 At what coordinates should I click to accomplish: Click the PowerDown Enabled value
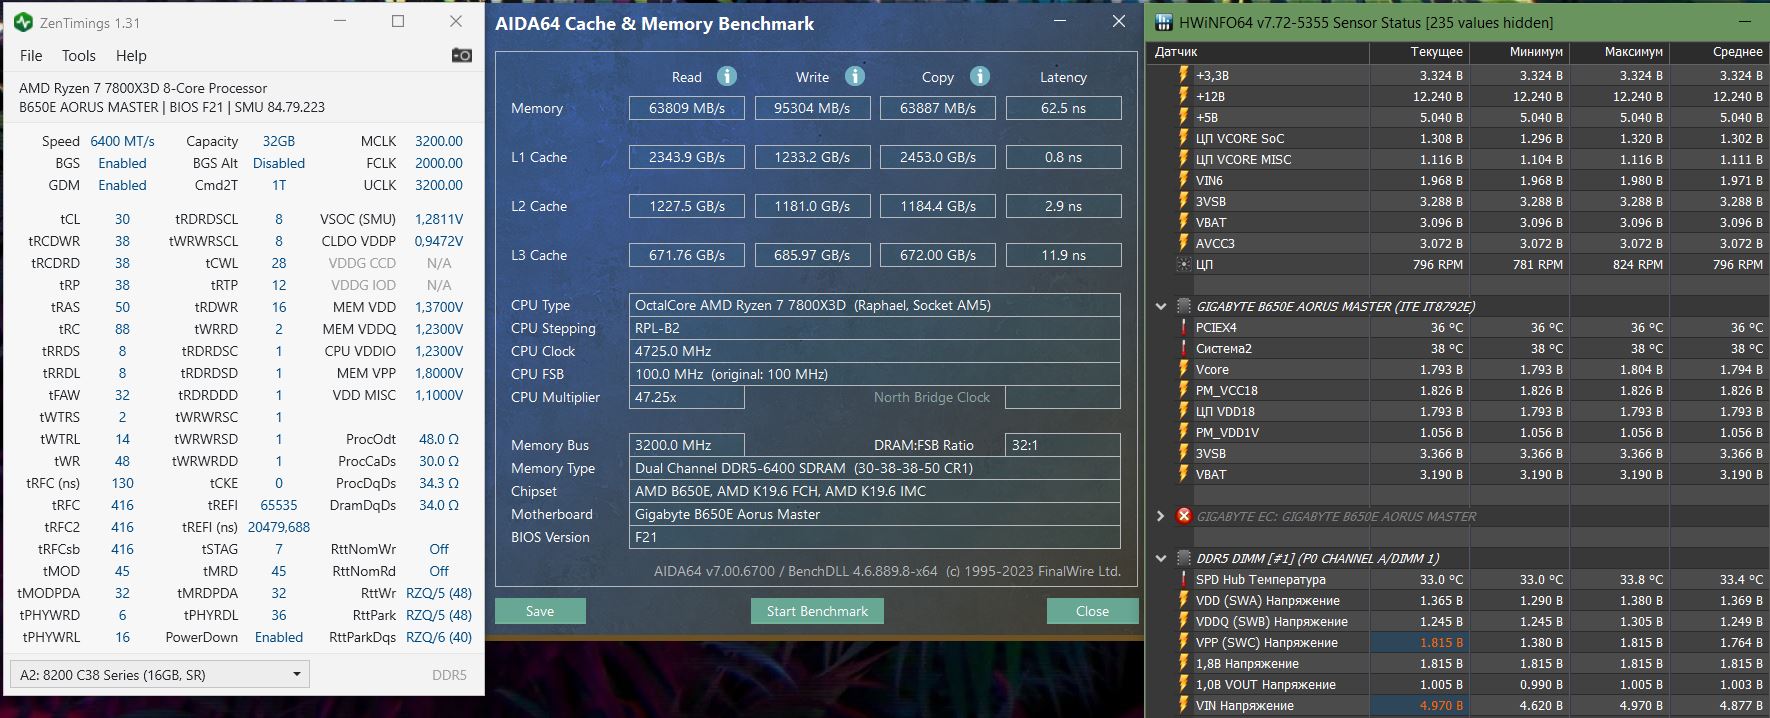(278, 637)
